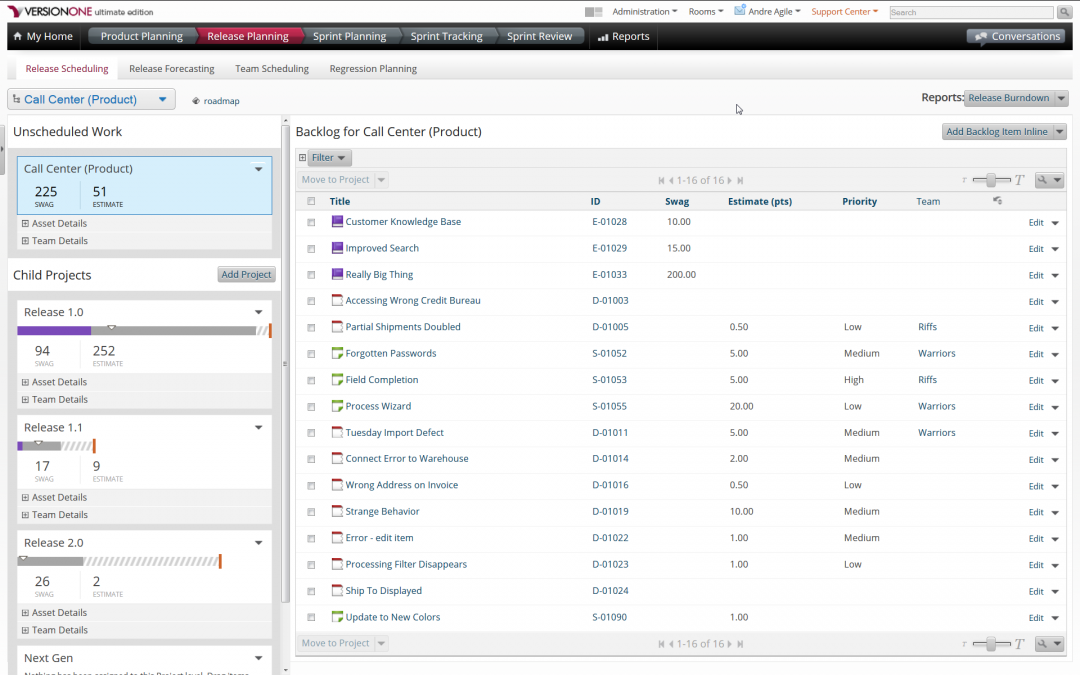The image size is (1080, 675).
Task: Click the Search input field in the header
Action: [x=971, y=12]
